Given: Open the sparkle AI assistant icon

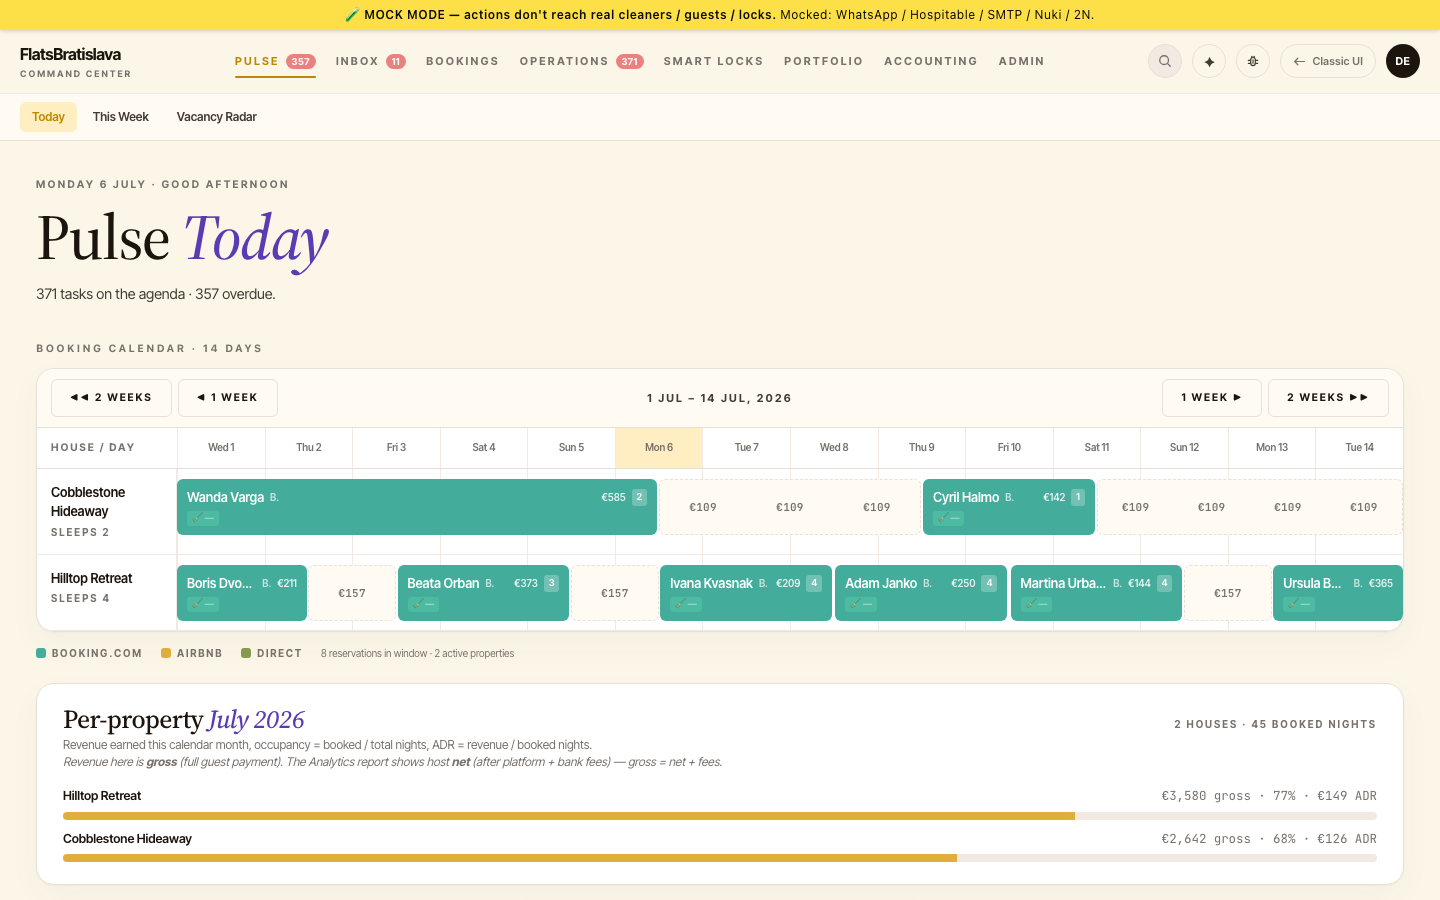Looking at the screenshot, I should pyautogui.click(x=1209, y=61).
